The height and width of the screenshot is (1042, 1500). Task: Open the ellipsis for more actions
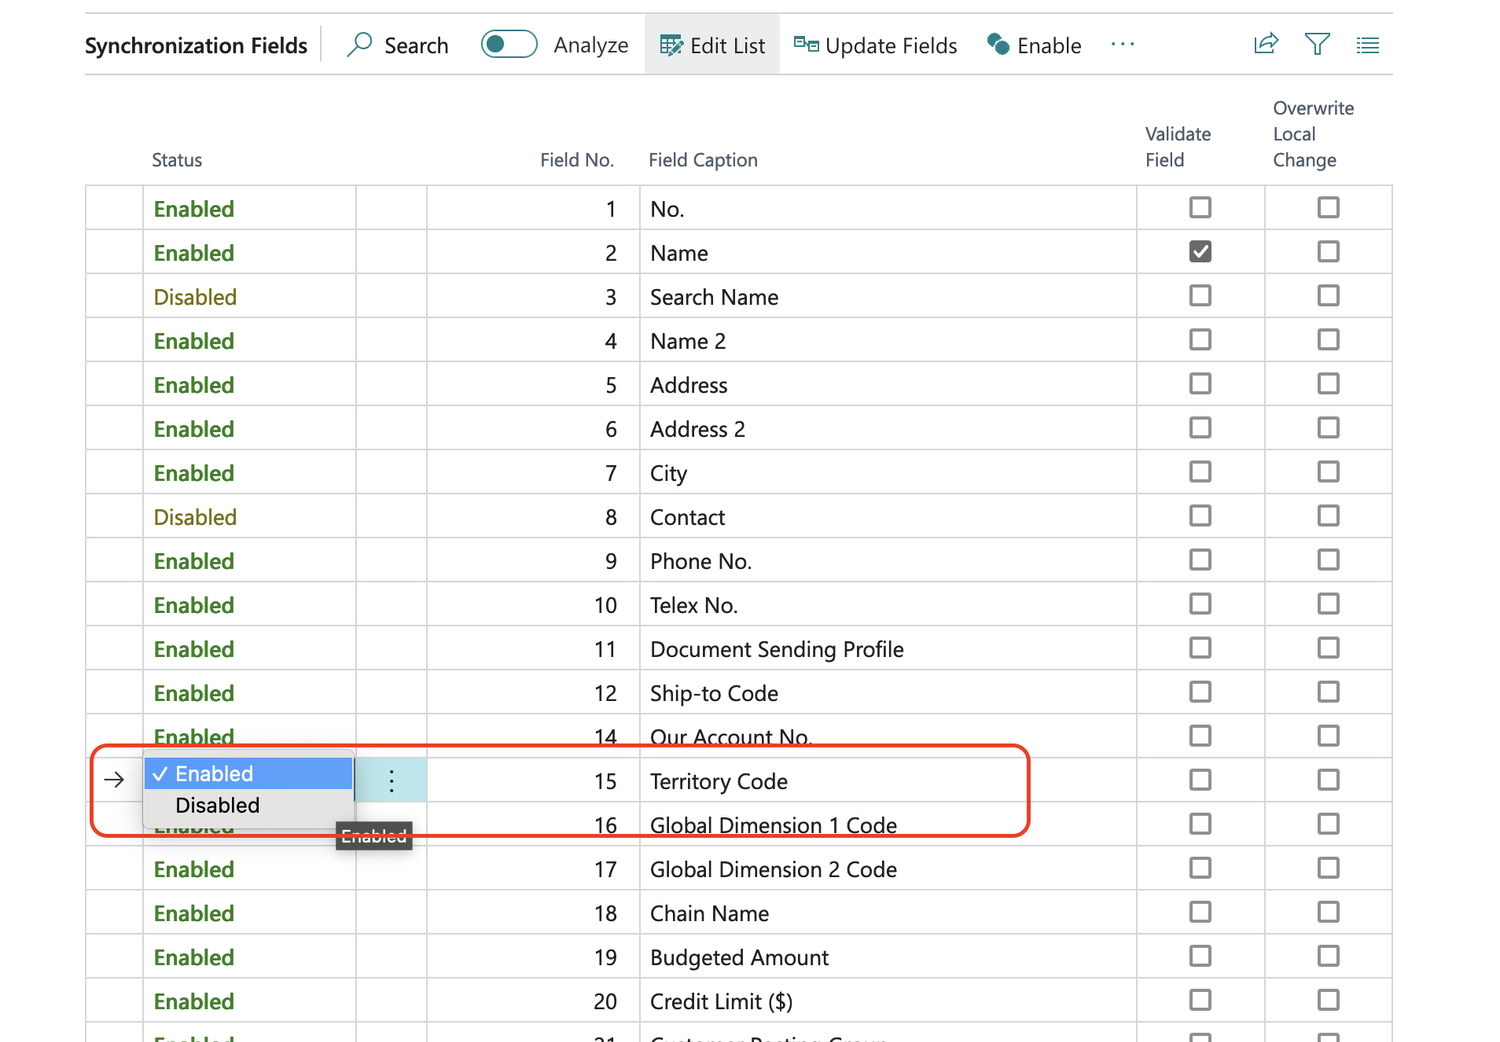coord(1122,44)
